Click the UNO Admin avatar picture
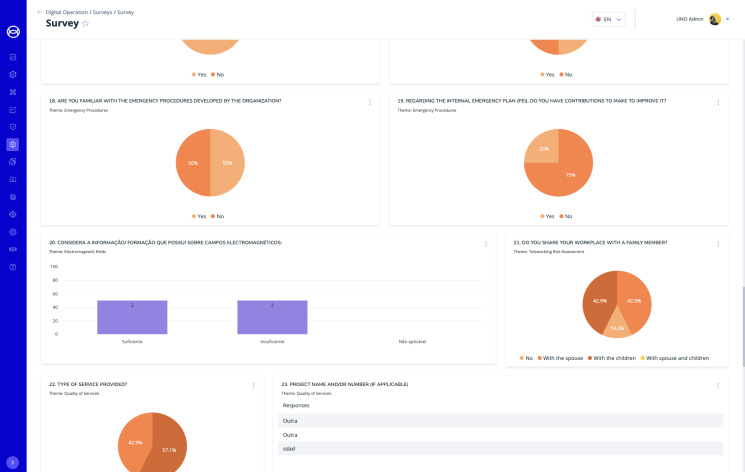Image resolution: width=745 pixels, height=472 pixels. point(715,19)
